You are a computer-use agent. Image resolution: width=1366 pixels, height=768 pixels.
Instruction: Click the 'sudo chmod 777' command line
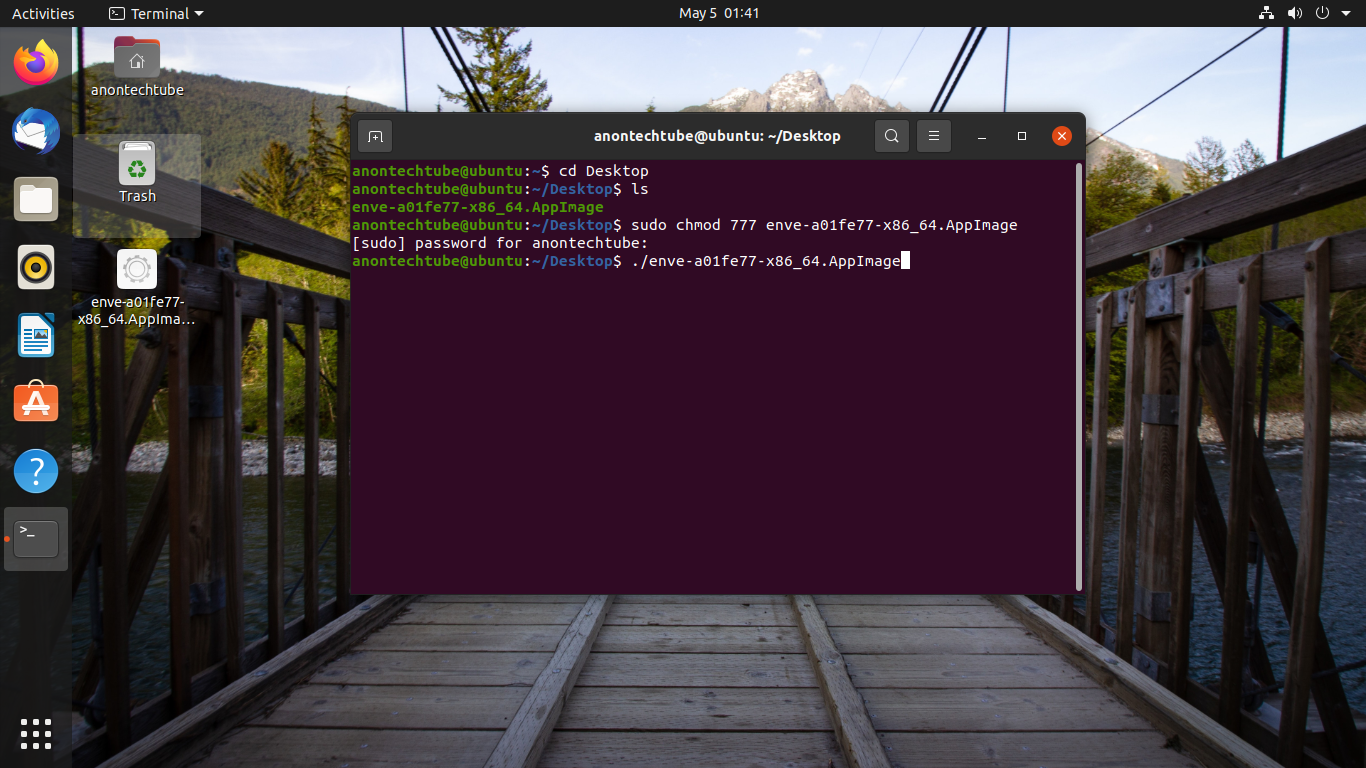(x=685, y=225)
